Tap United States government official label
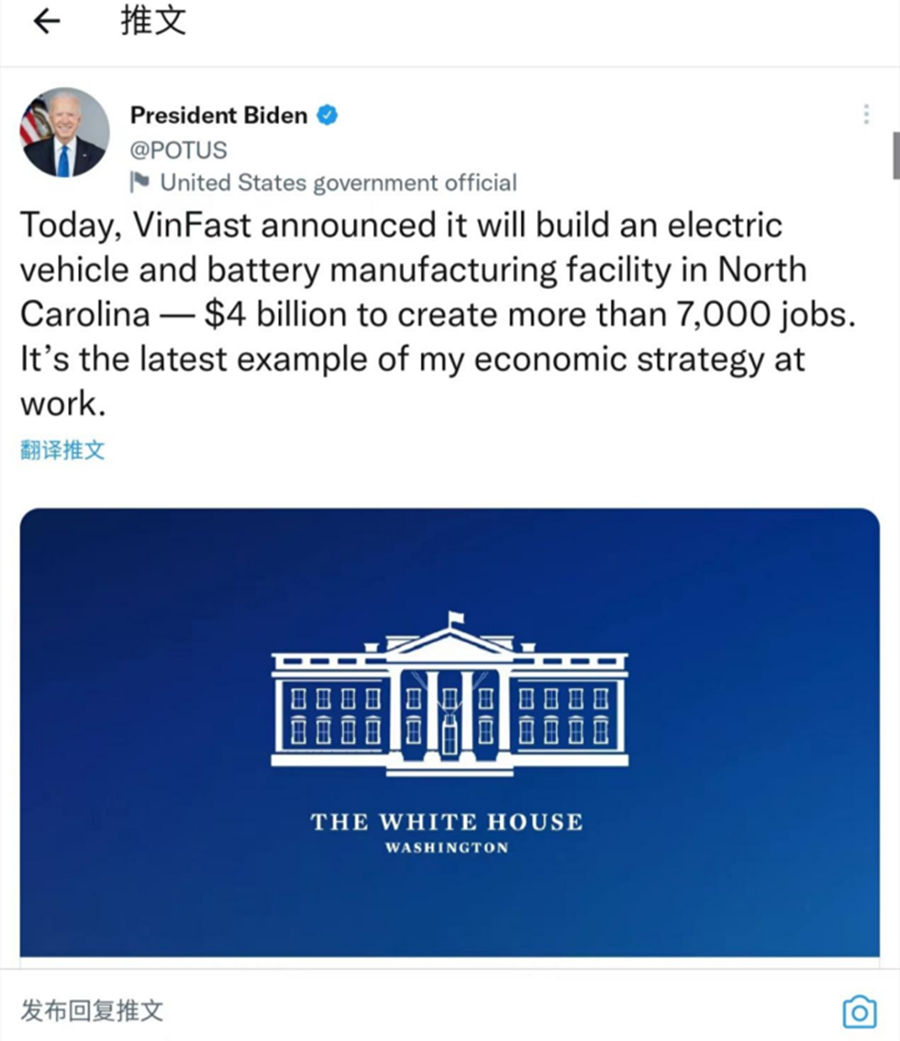The height and width of the screenshot is (1041, 900). 338,182
